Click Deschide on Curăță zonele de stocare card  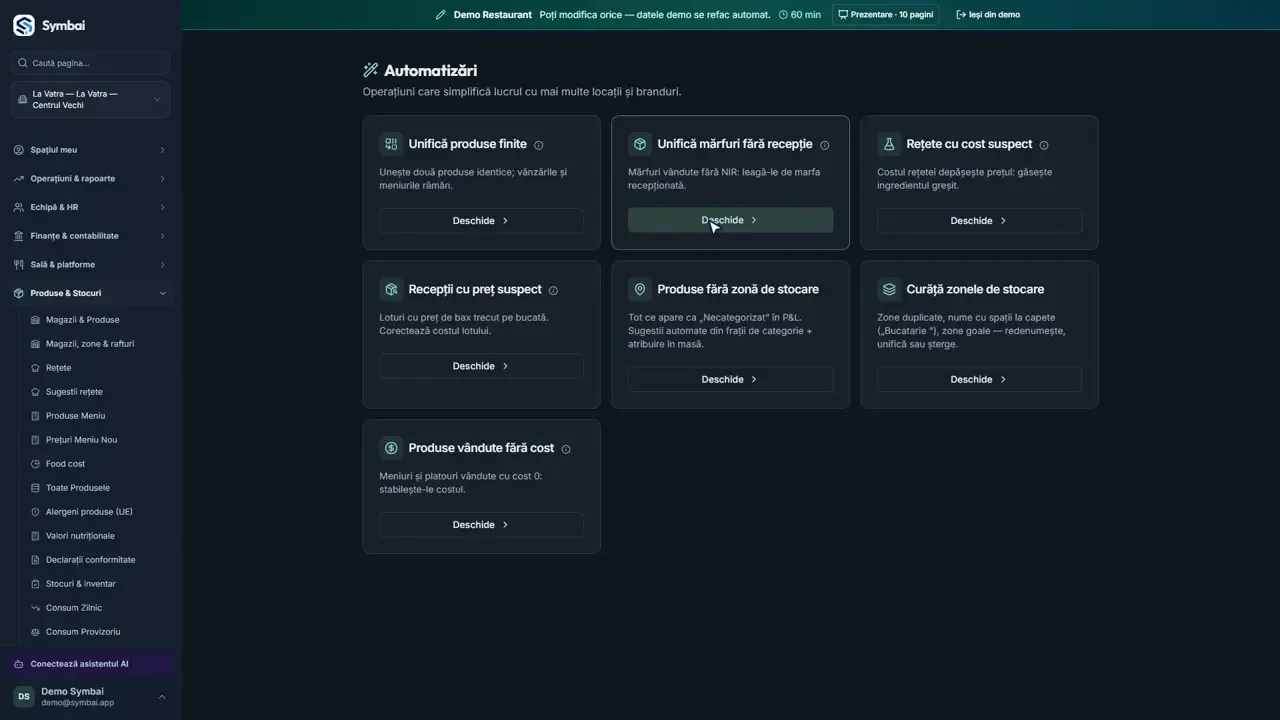[979, 380]
